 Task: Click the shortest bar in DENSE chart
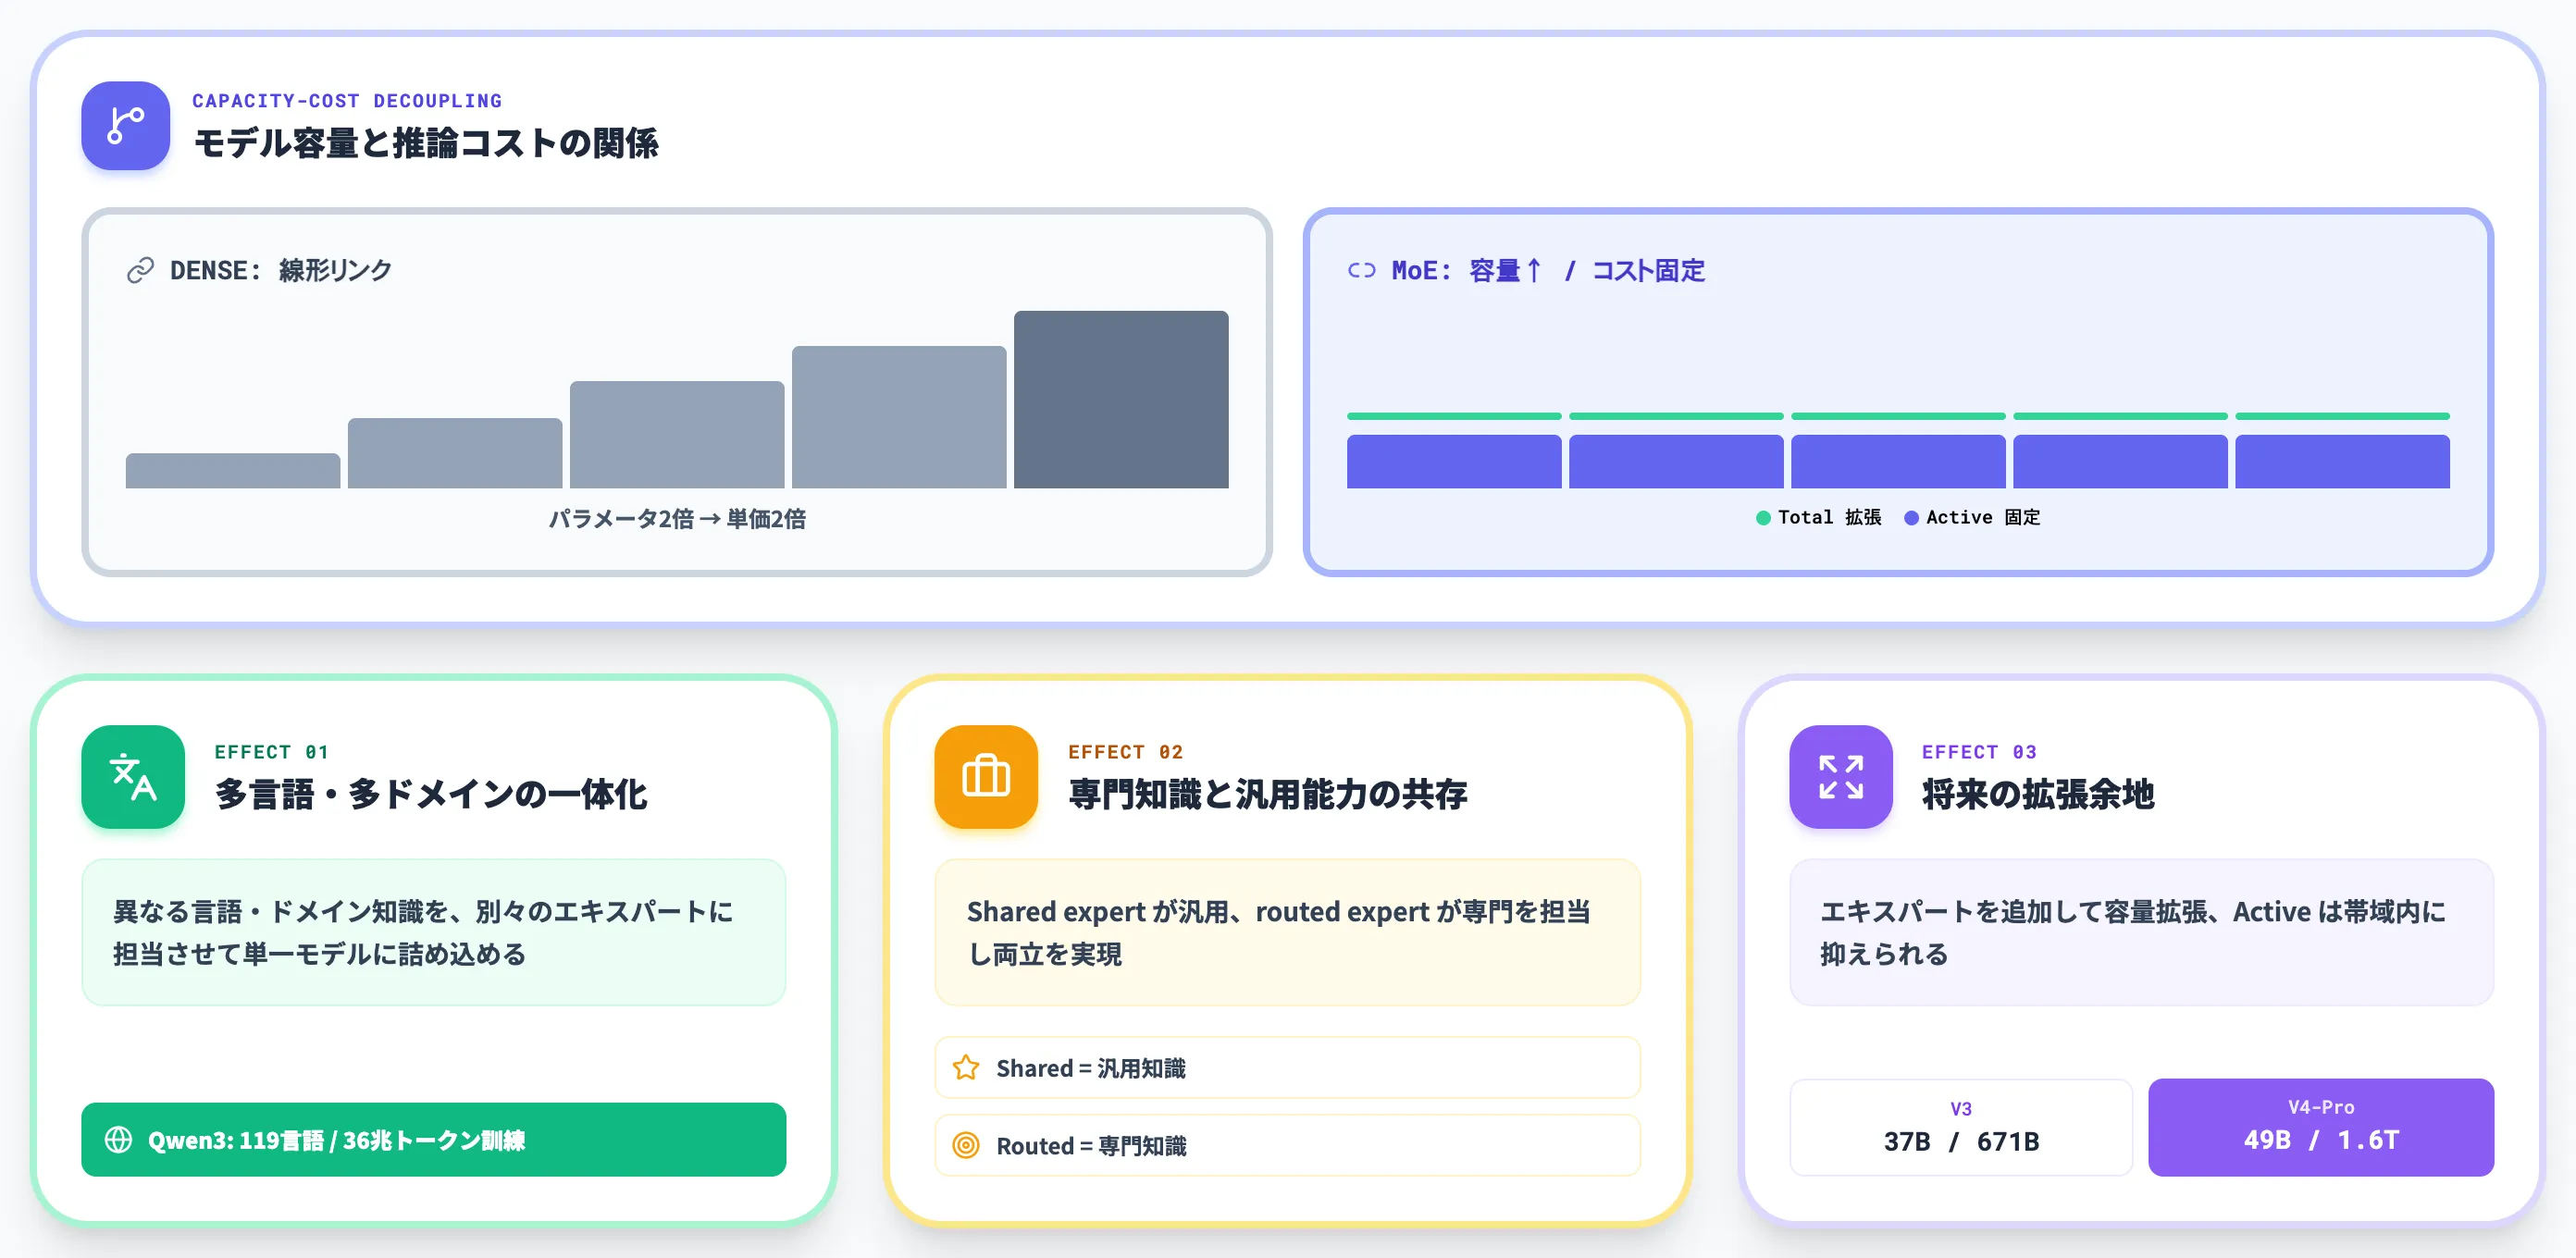[233, 471]
